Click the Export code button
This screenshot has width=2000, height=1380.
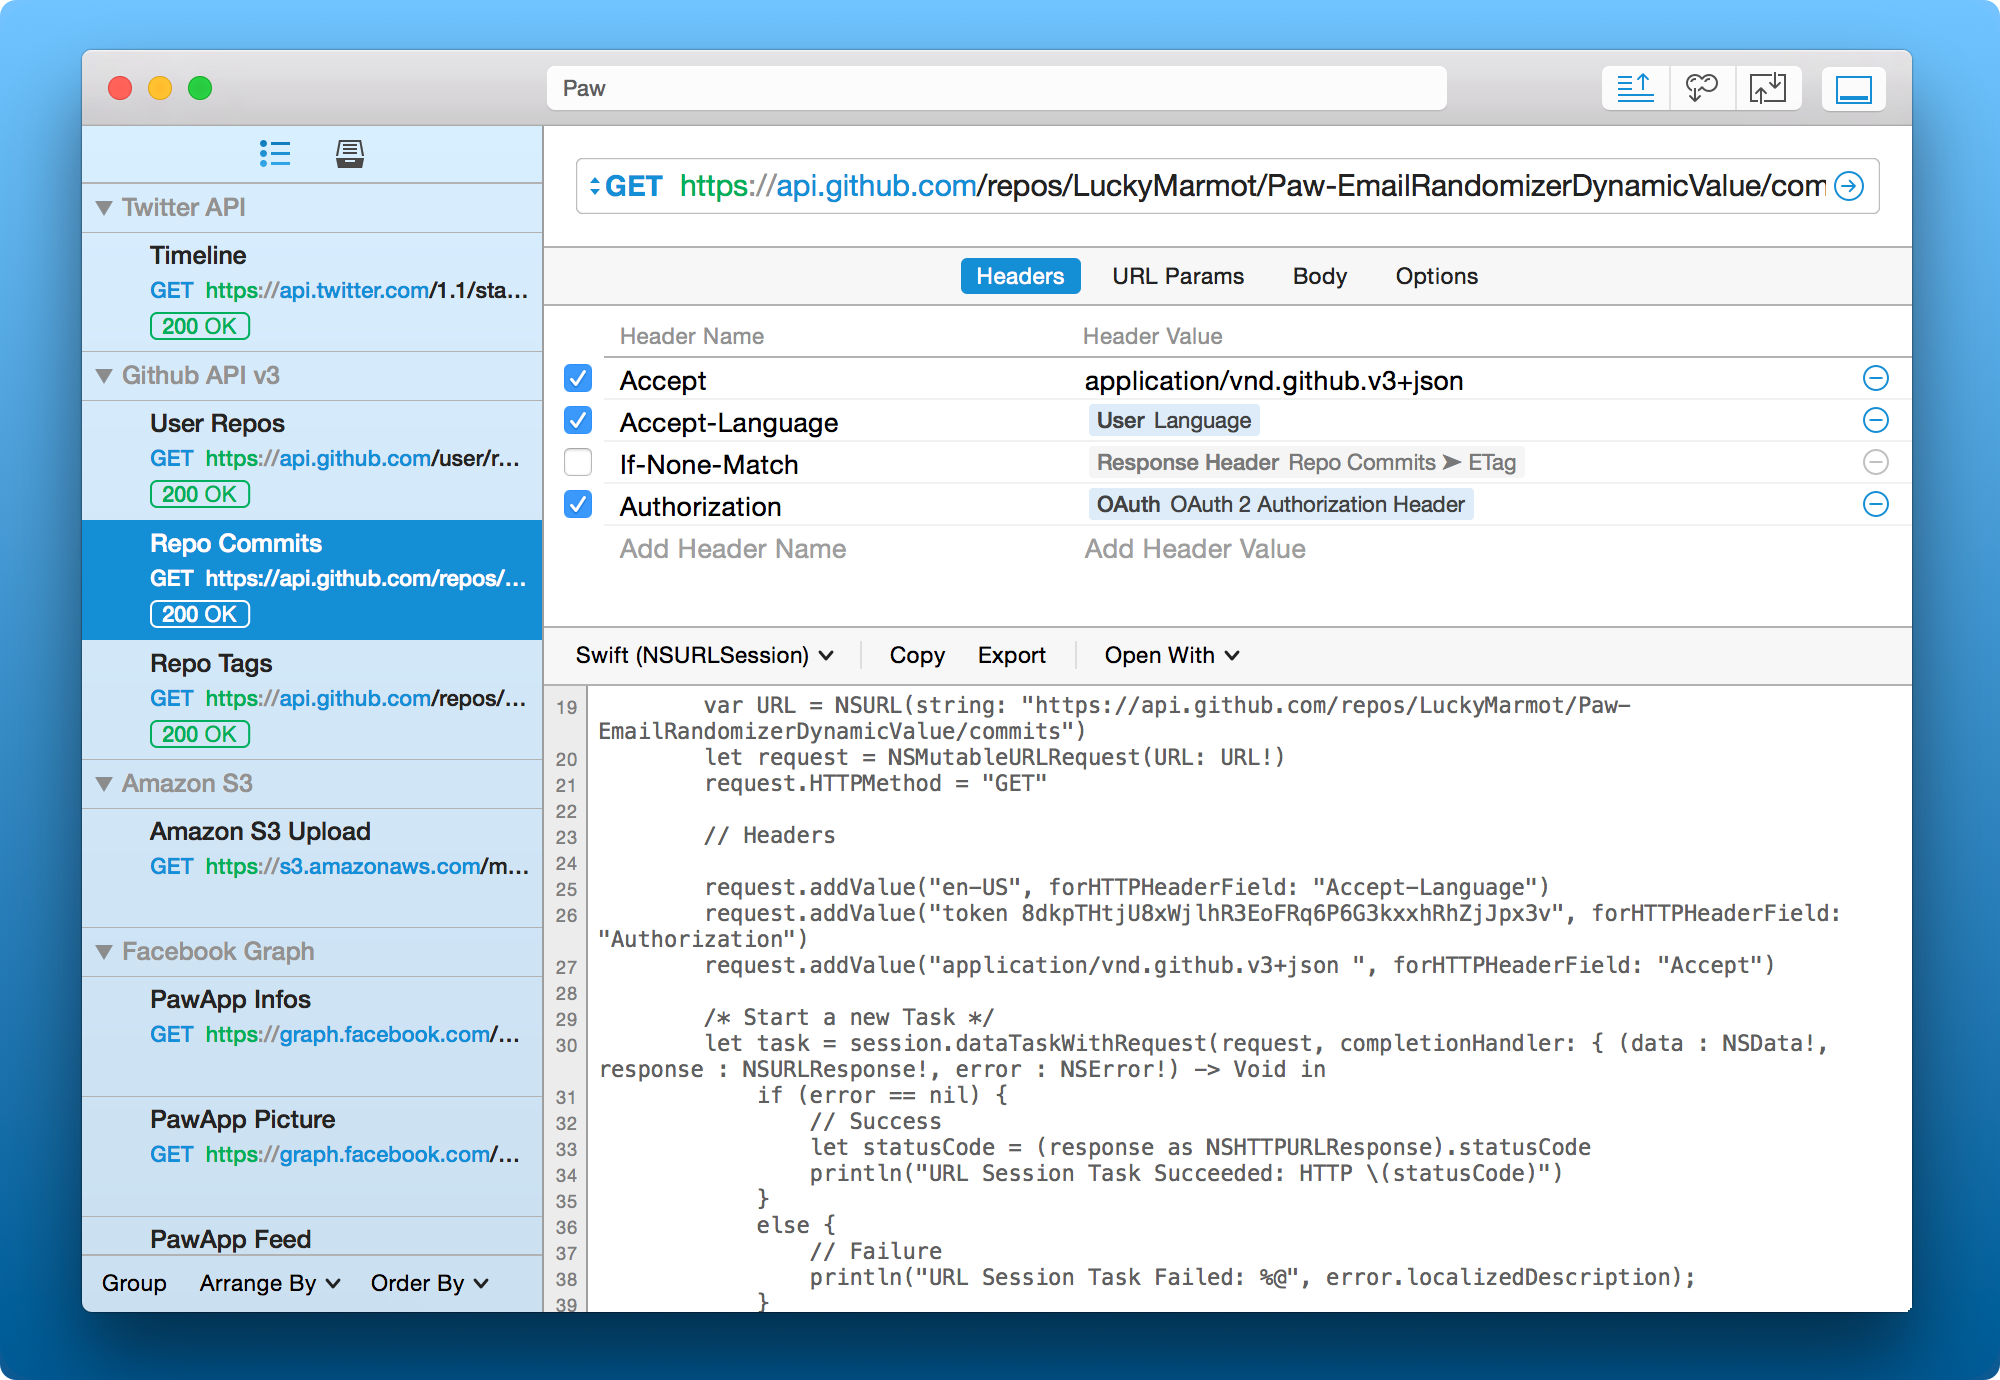(x=1012, y=655)
